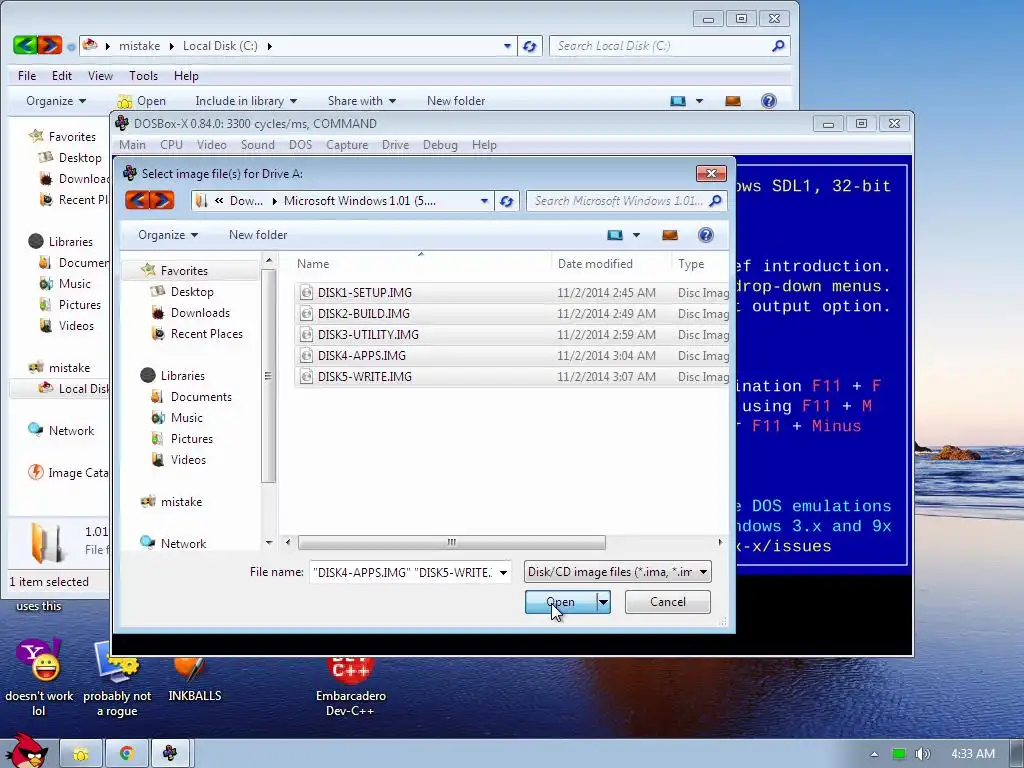This screenshot has width=1024, height=768.
Task: Click the change view icon in the Local Disk explorer toolbar
Action: click(678, 101)
